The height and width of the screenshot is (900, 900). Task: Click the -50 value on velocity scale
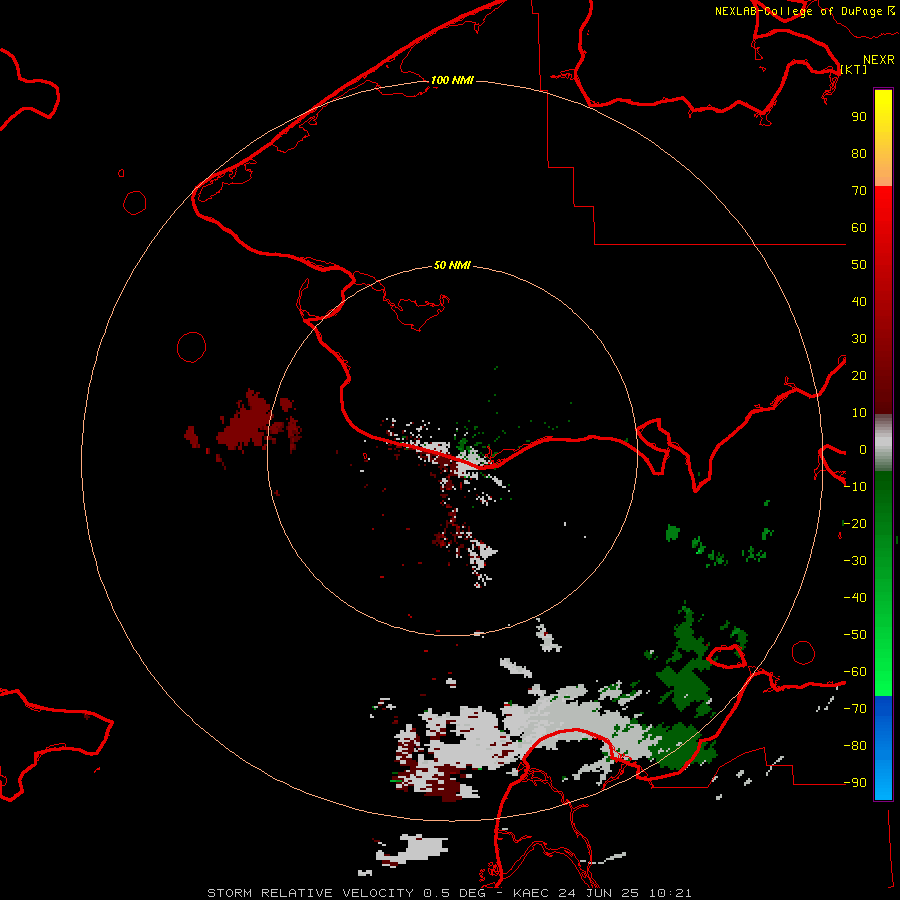855,635
